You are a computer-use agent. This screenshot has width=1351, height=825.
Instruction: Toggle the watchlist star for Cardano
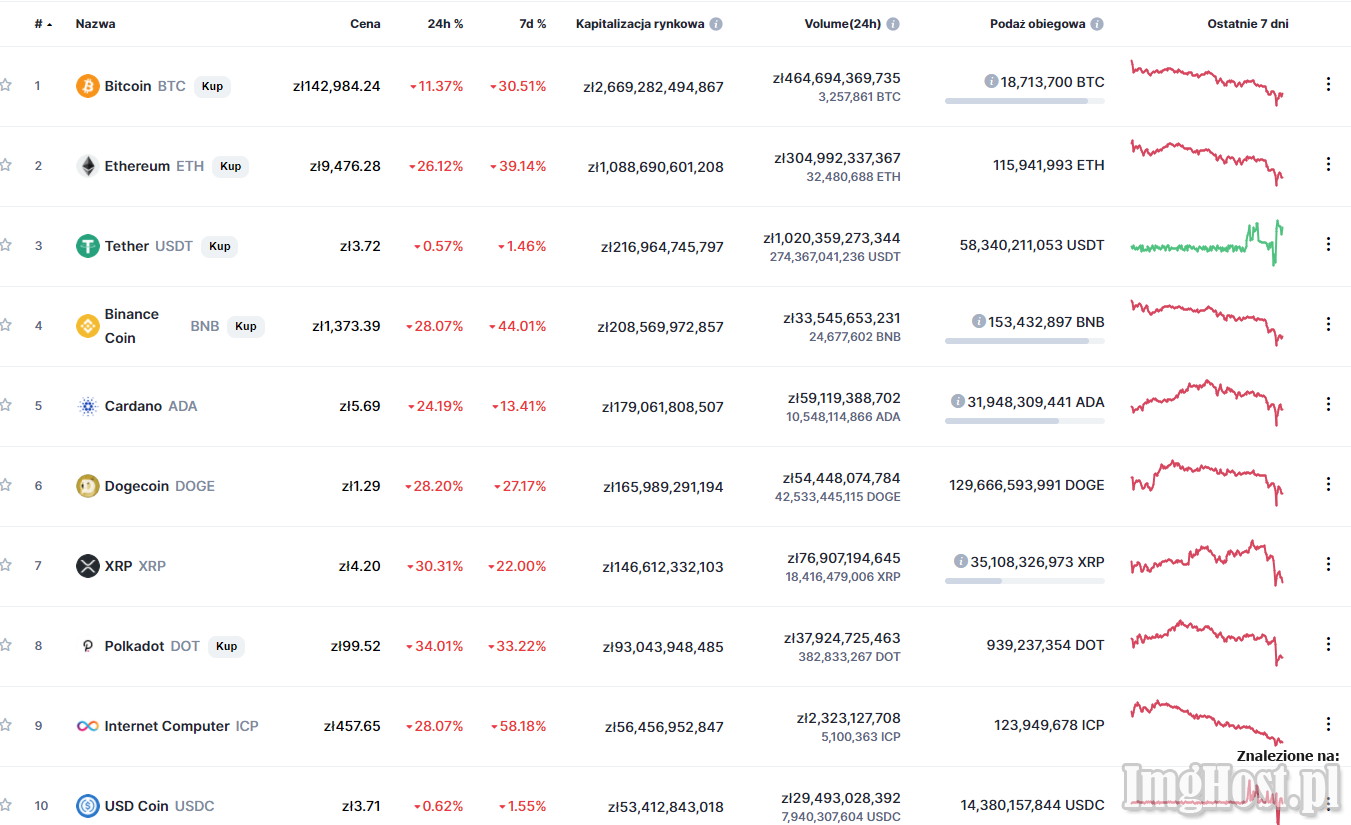pos(6,405)
